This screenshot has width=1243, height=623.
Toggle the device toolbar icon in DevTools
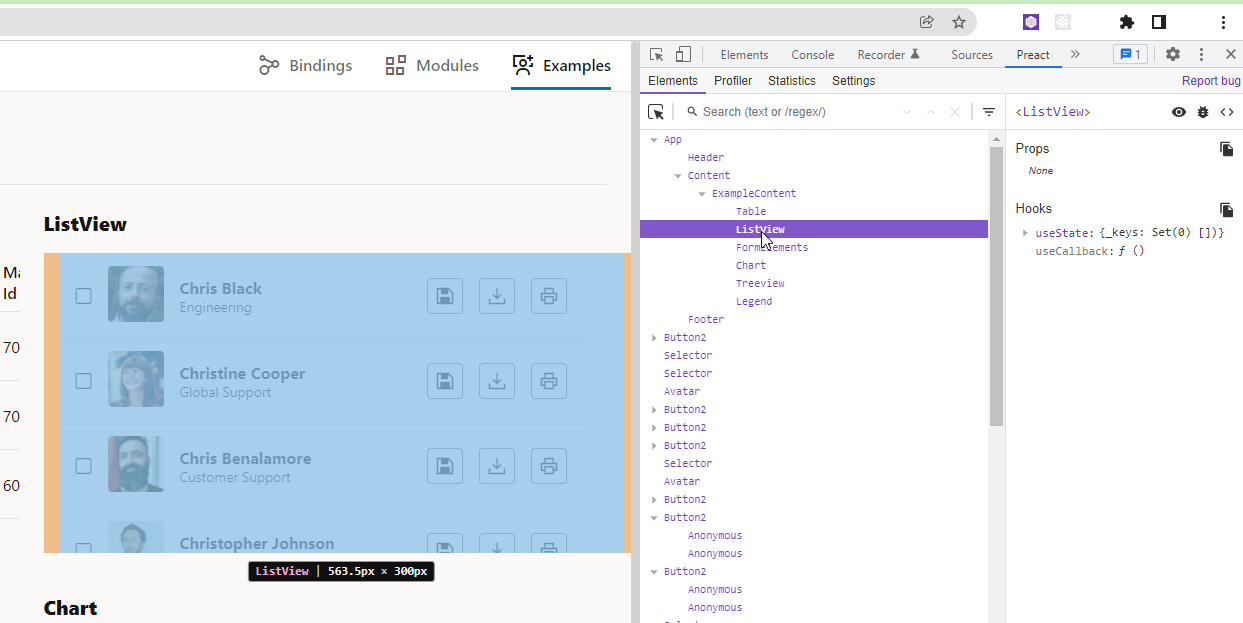click(x=683, y=55)
